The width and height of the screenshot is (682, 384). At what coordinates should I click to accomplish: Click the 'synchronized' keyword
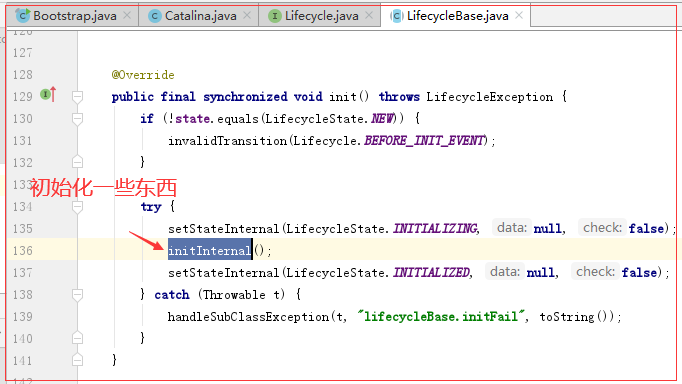[245, 97]
